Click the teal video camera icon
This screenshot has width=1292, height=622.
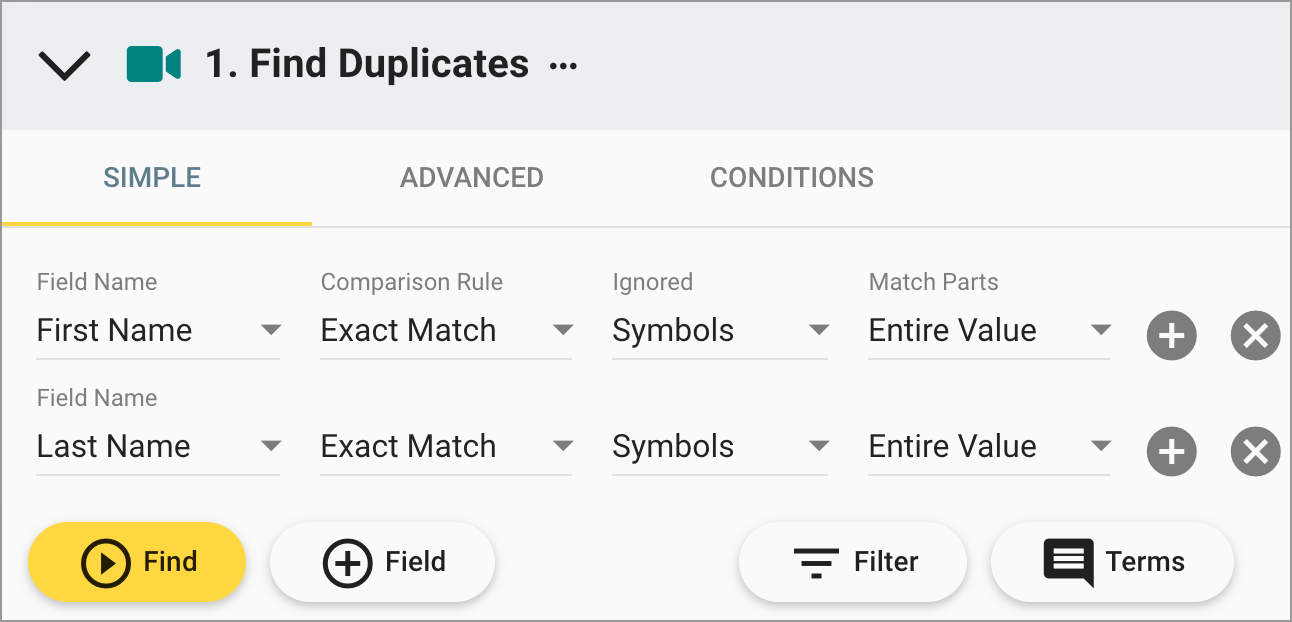click(x=153, y=64)
